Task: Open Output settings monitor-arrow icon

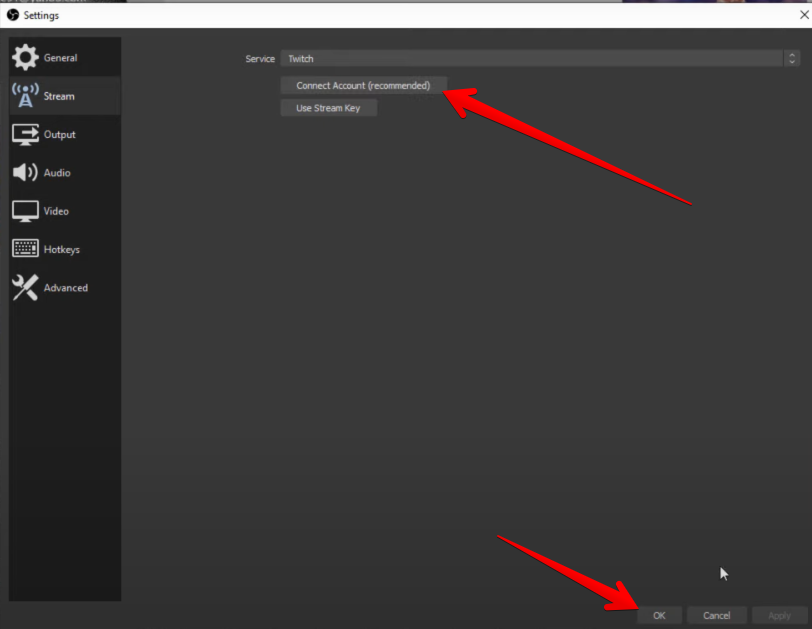Action: click(25, 135)
